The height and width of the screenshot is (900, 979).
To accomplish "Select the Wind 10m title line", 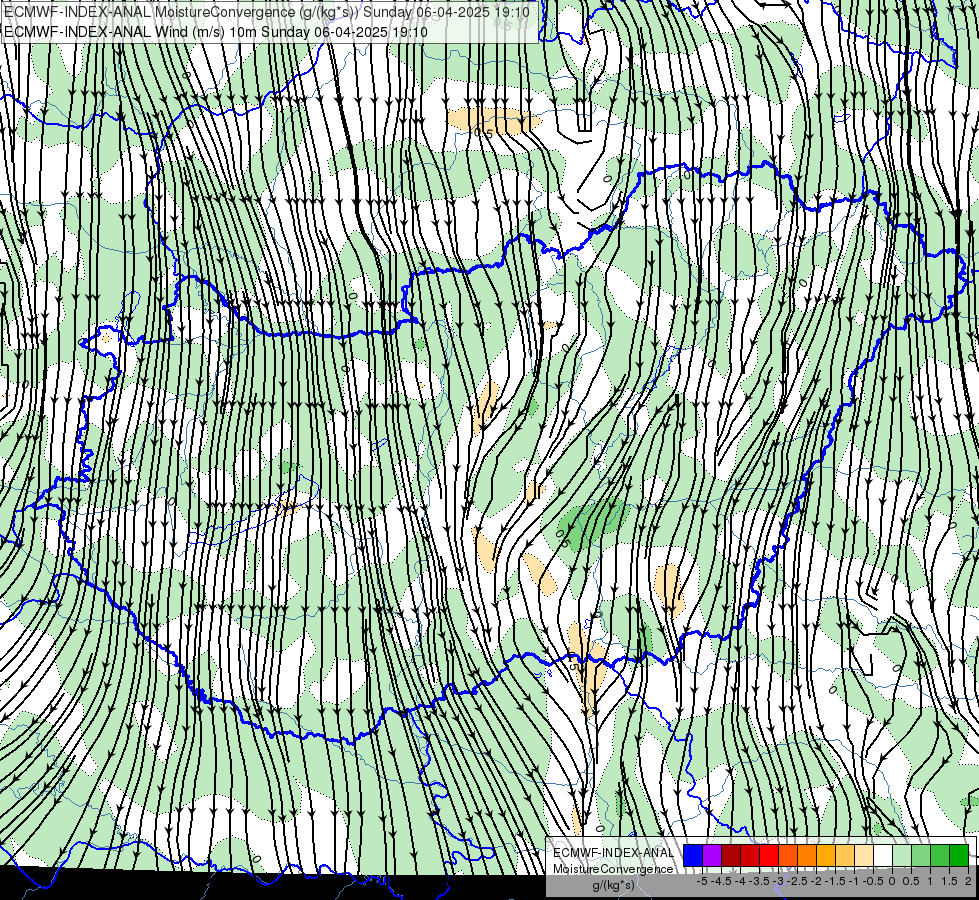I will (x=216, y=32).
